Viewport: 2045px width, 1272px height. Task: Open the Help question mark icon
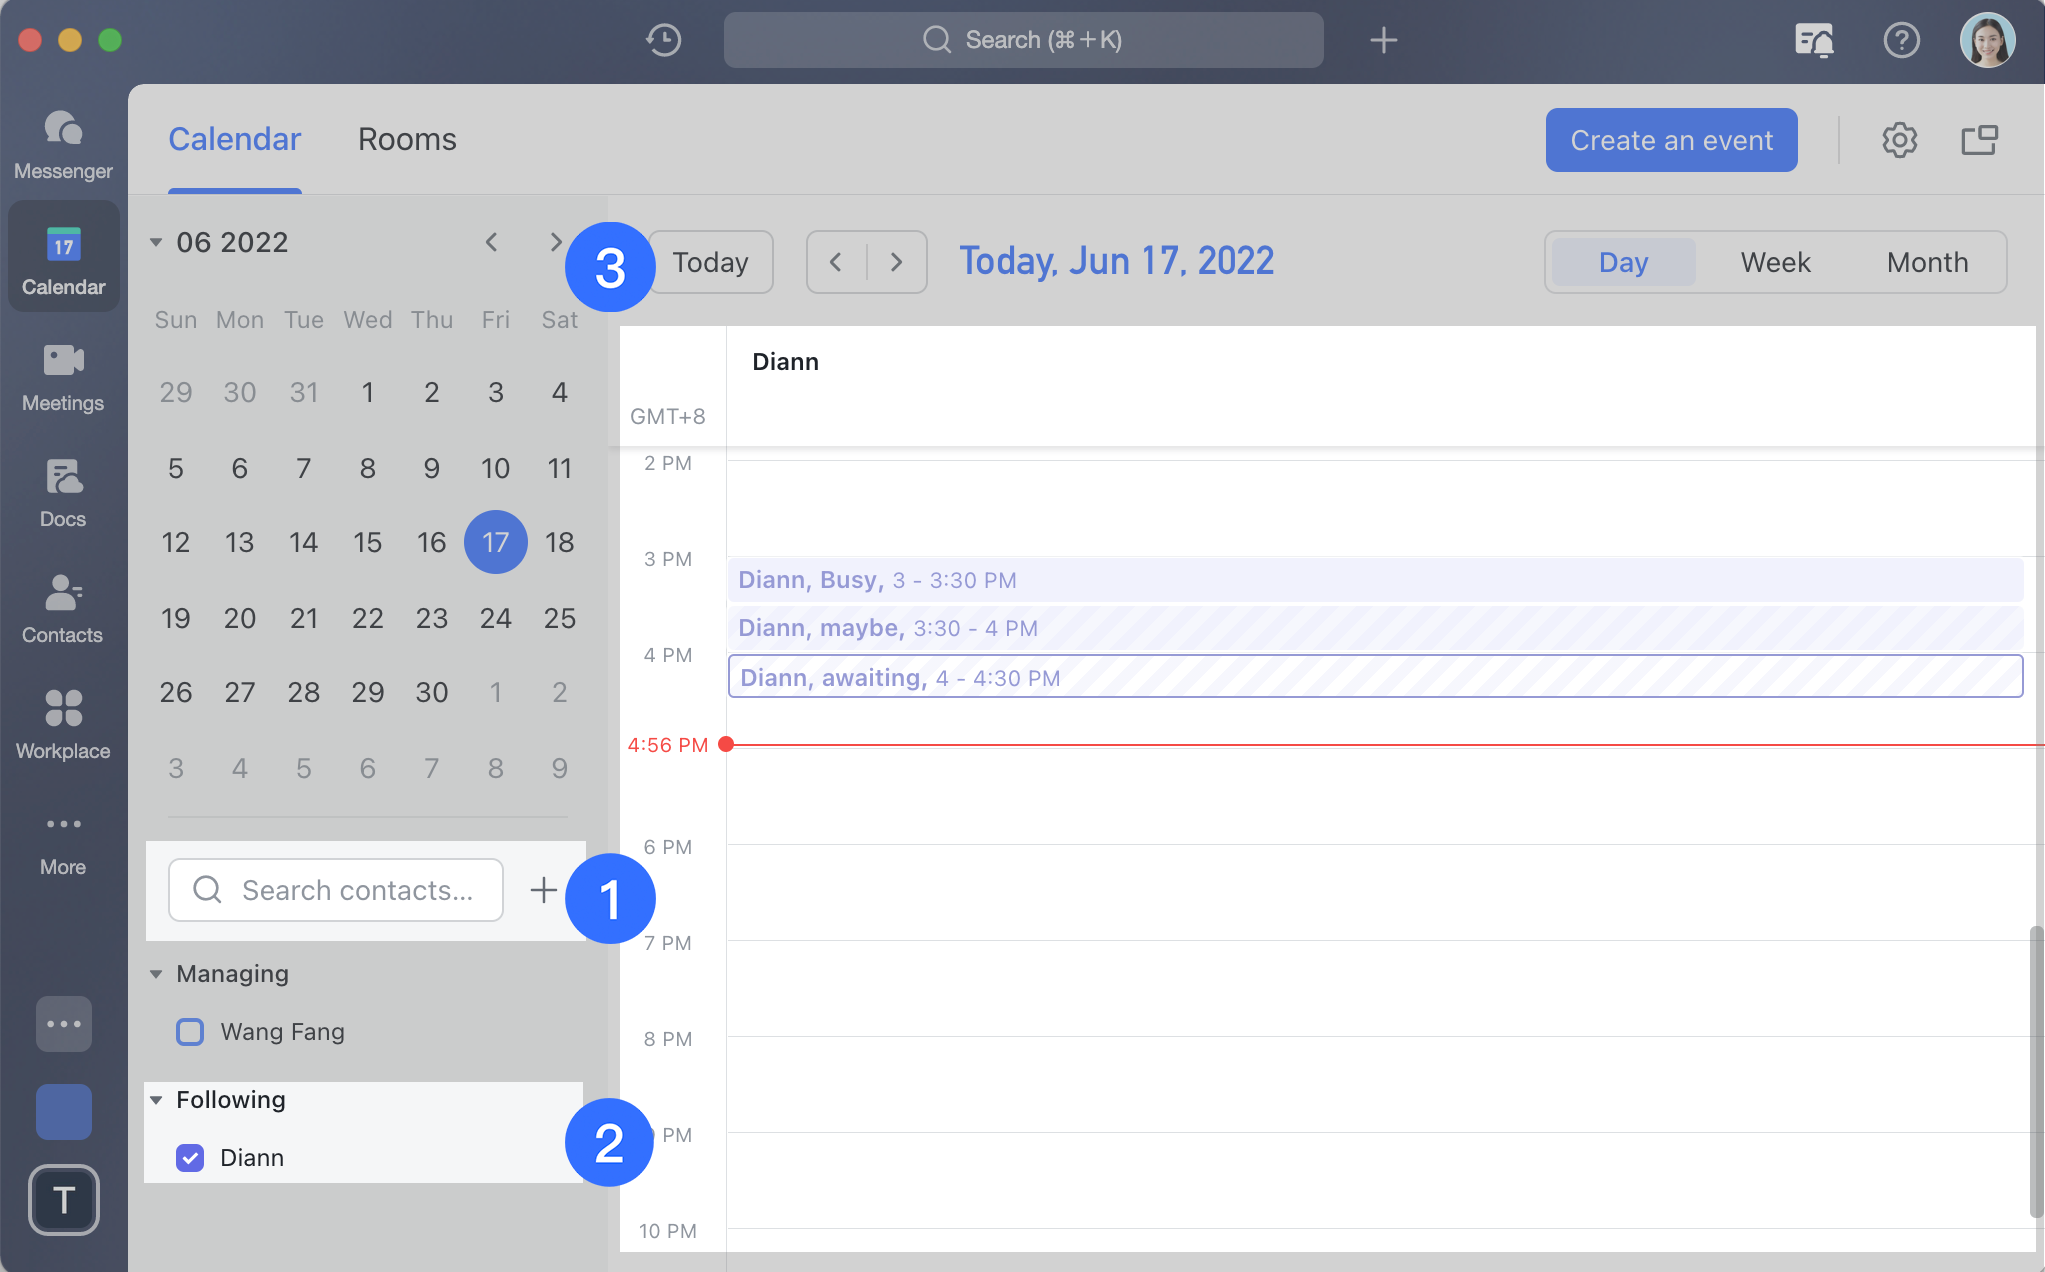point(1901,39)
